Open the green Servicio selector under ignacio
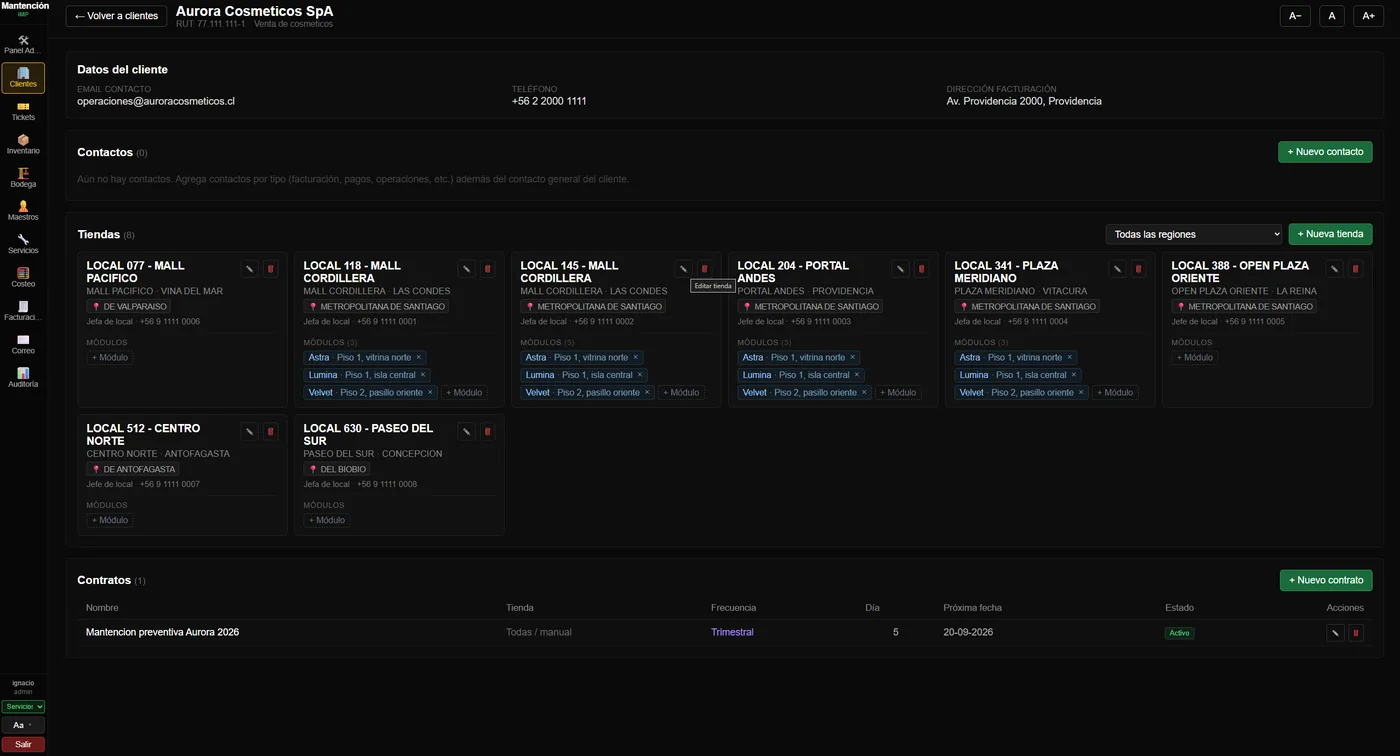The width and height of the screenshot is (1400, 756). tap(23, 707)
